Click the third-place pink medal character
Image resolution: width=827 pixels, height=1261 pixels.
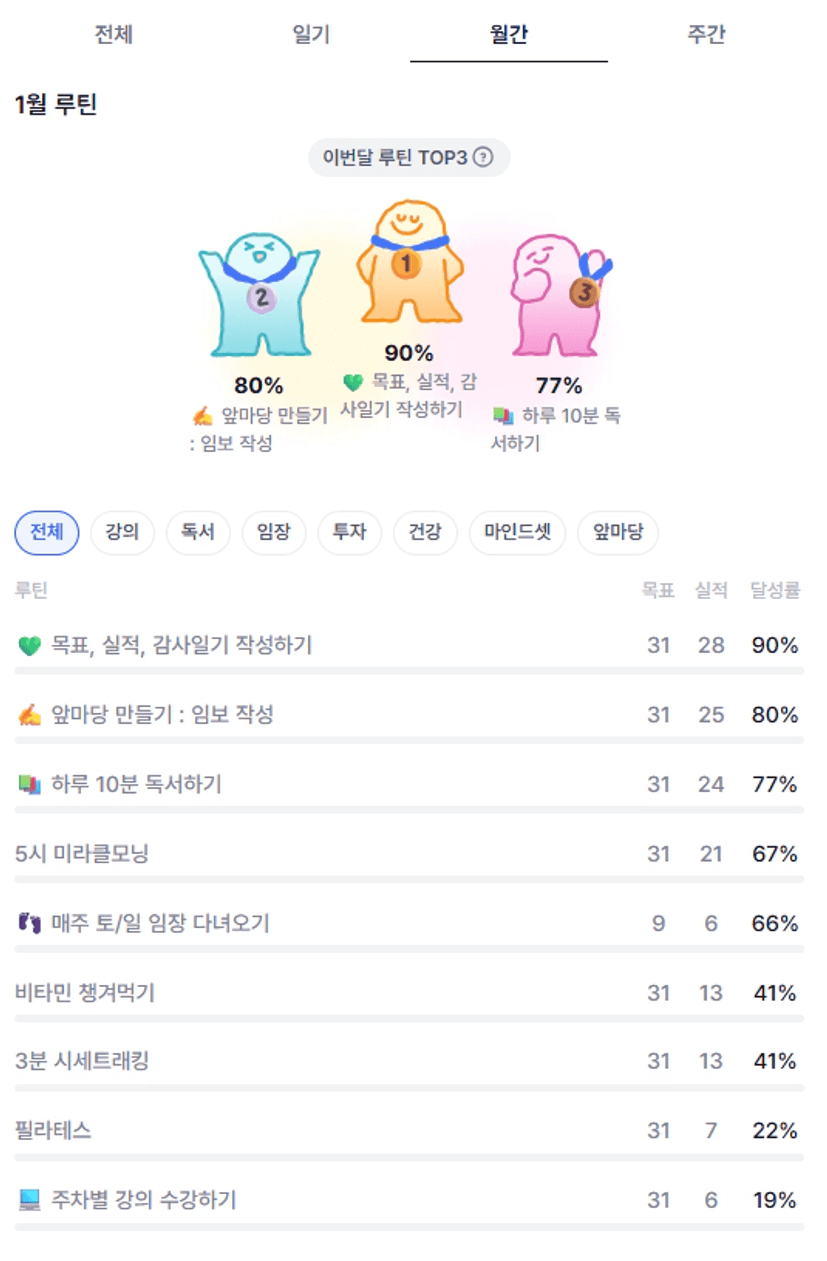(x=557, y=295)
